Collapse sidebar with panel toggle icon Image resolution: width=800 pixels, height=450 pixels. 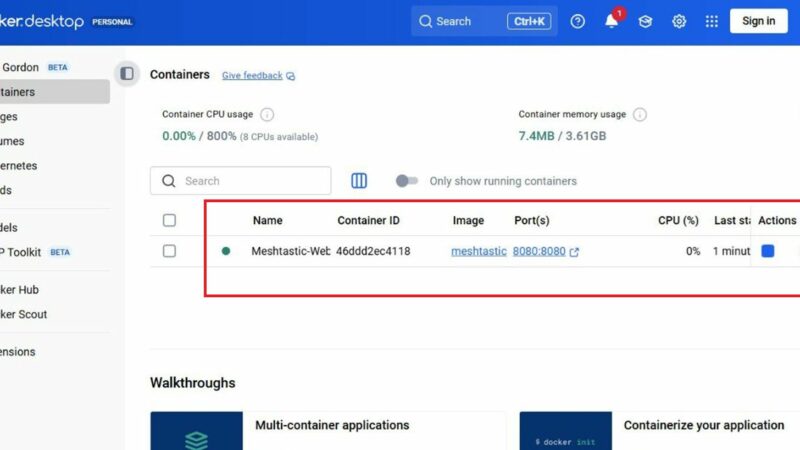pos(127,74)
